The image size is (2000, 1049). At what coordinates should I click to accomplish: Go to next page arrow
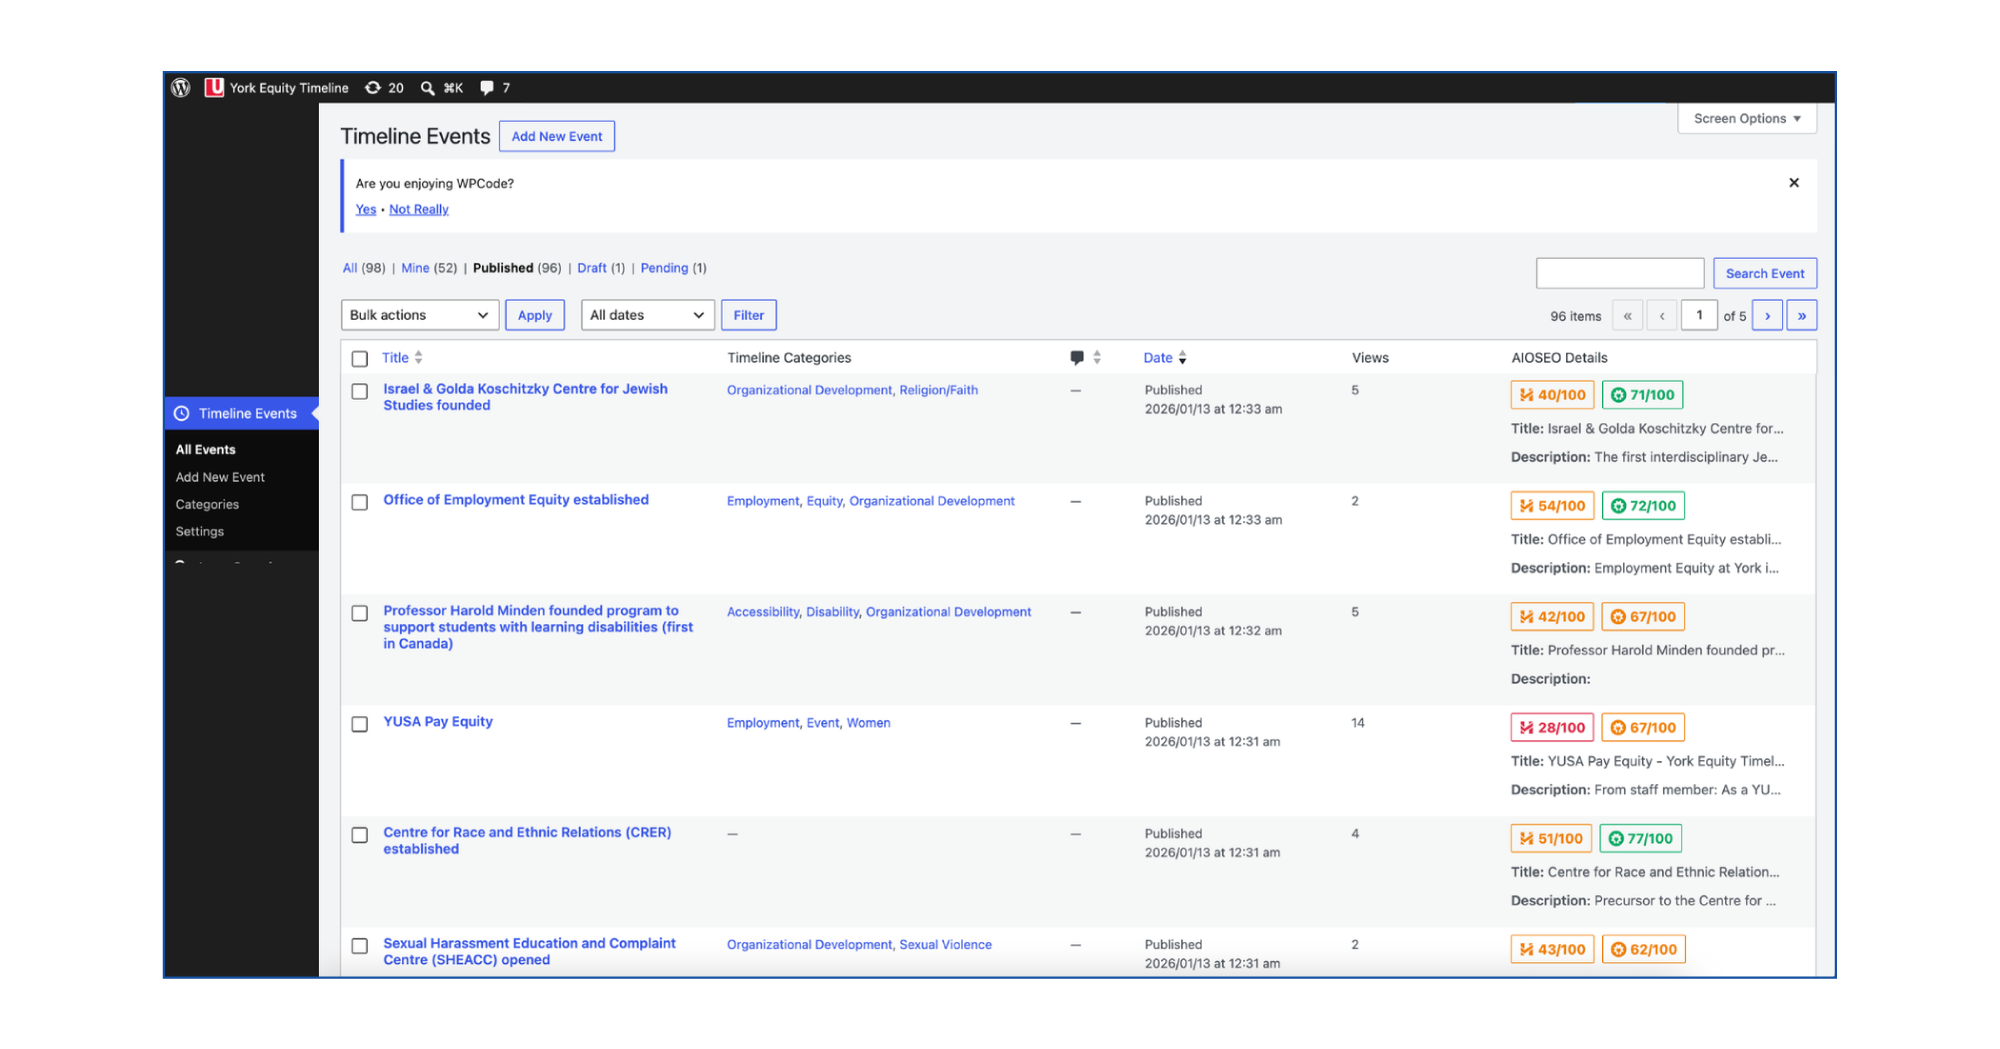point(1767,316)
